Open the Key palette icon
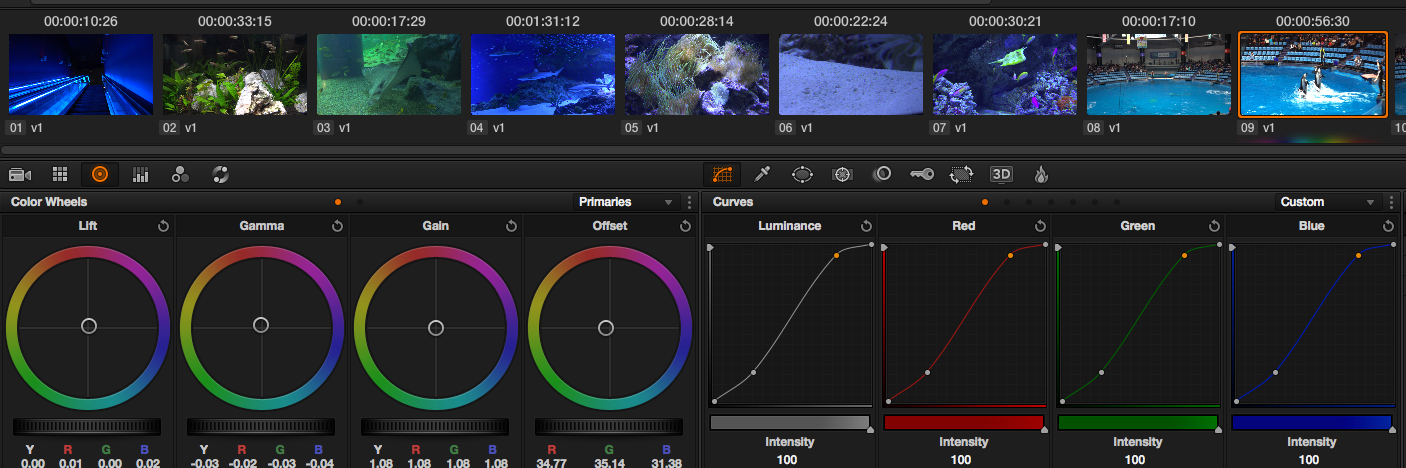1406x468 pixels. tap(921, 174)
